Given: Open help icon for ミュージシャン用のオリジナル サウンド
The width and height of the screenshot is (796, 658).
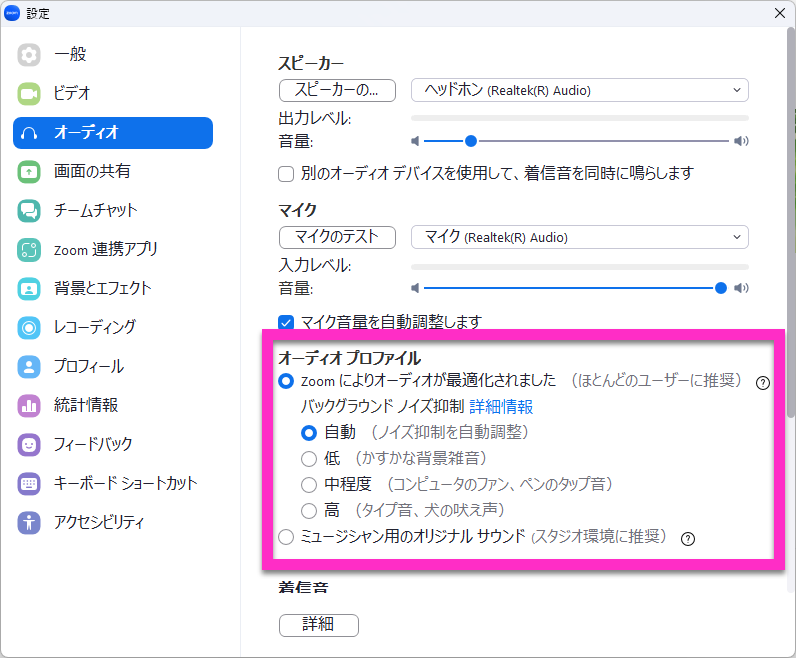Looking at the screenshot, I should [687, 539].
